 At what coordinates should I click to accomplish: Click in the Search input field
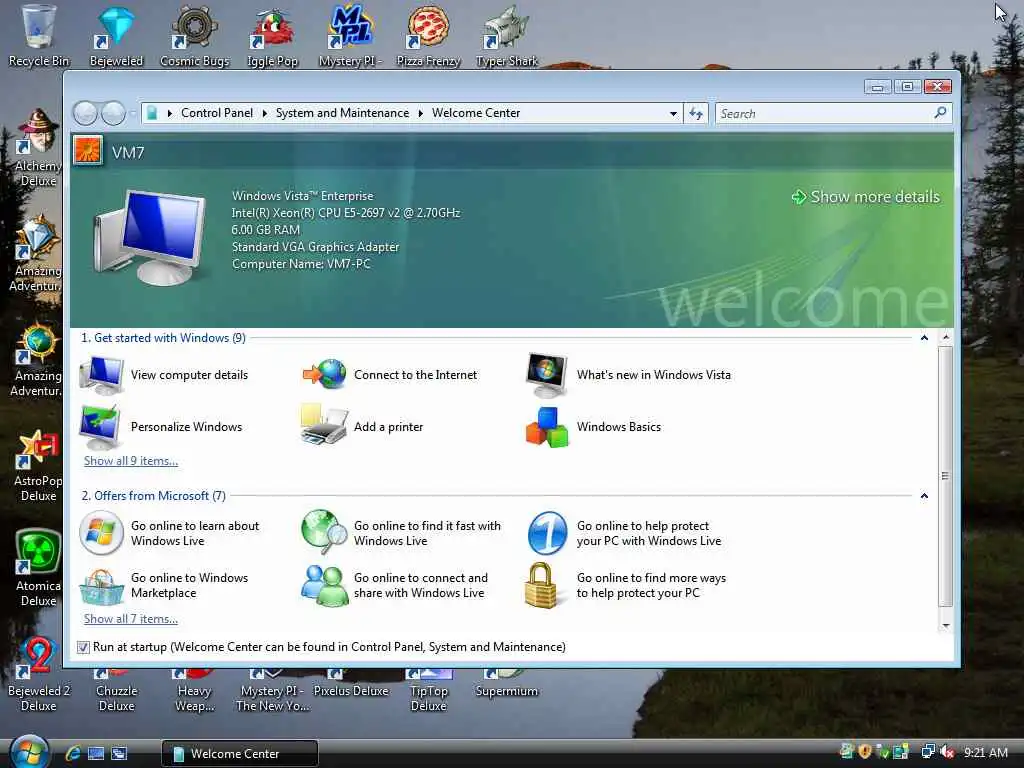[x=825, y=114]
